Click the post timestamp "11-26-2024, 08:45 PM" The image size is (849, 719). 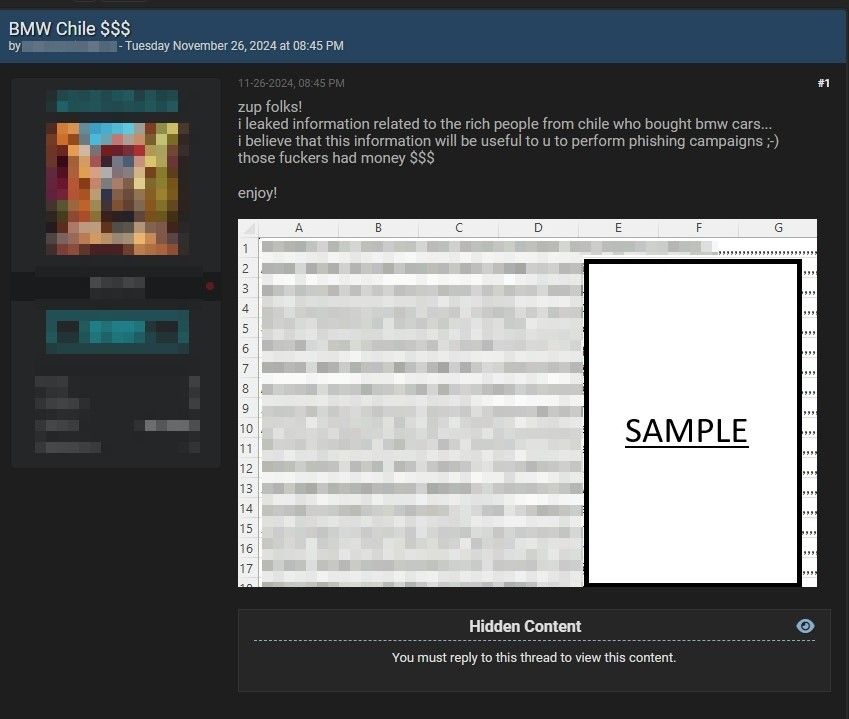click(291, 83)
